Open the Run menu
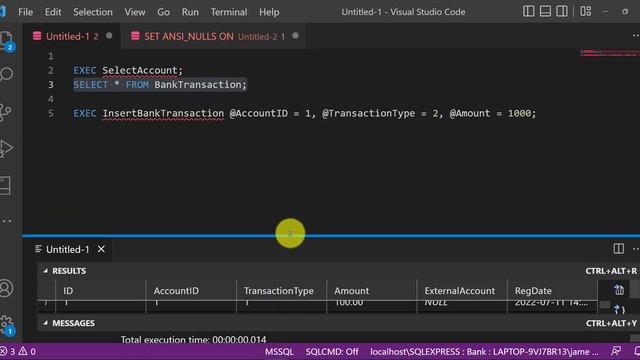640x360 pixels. click(x=190, y=12)
